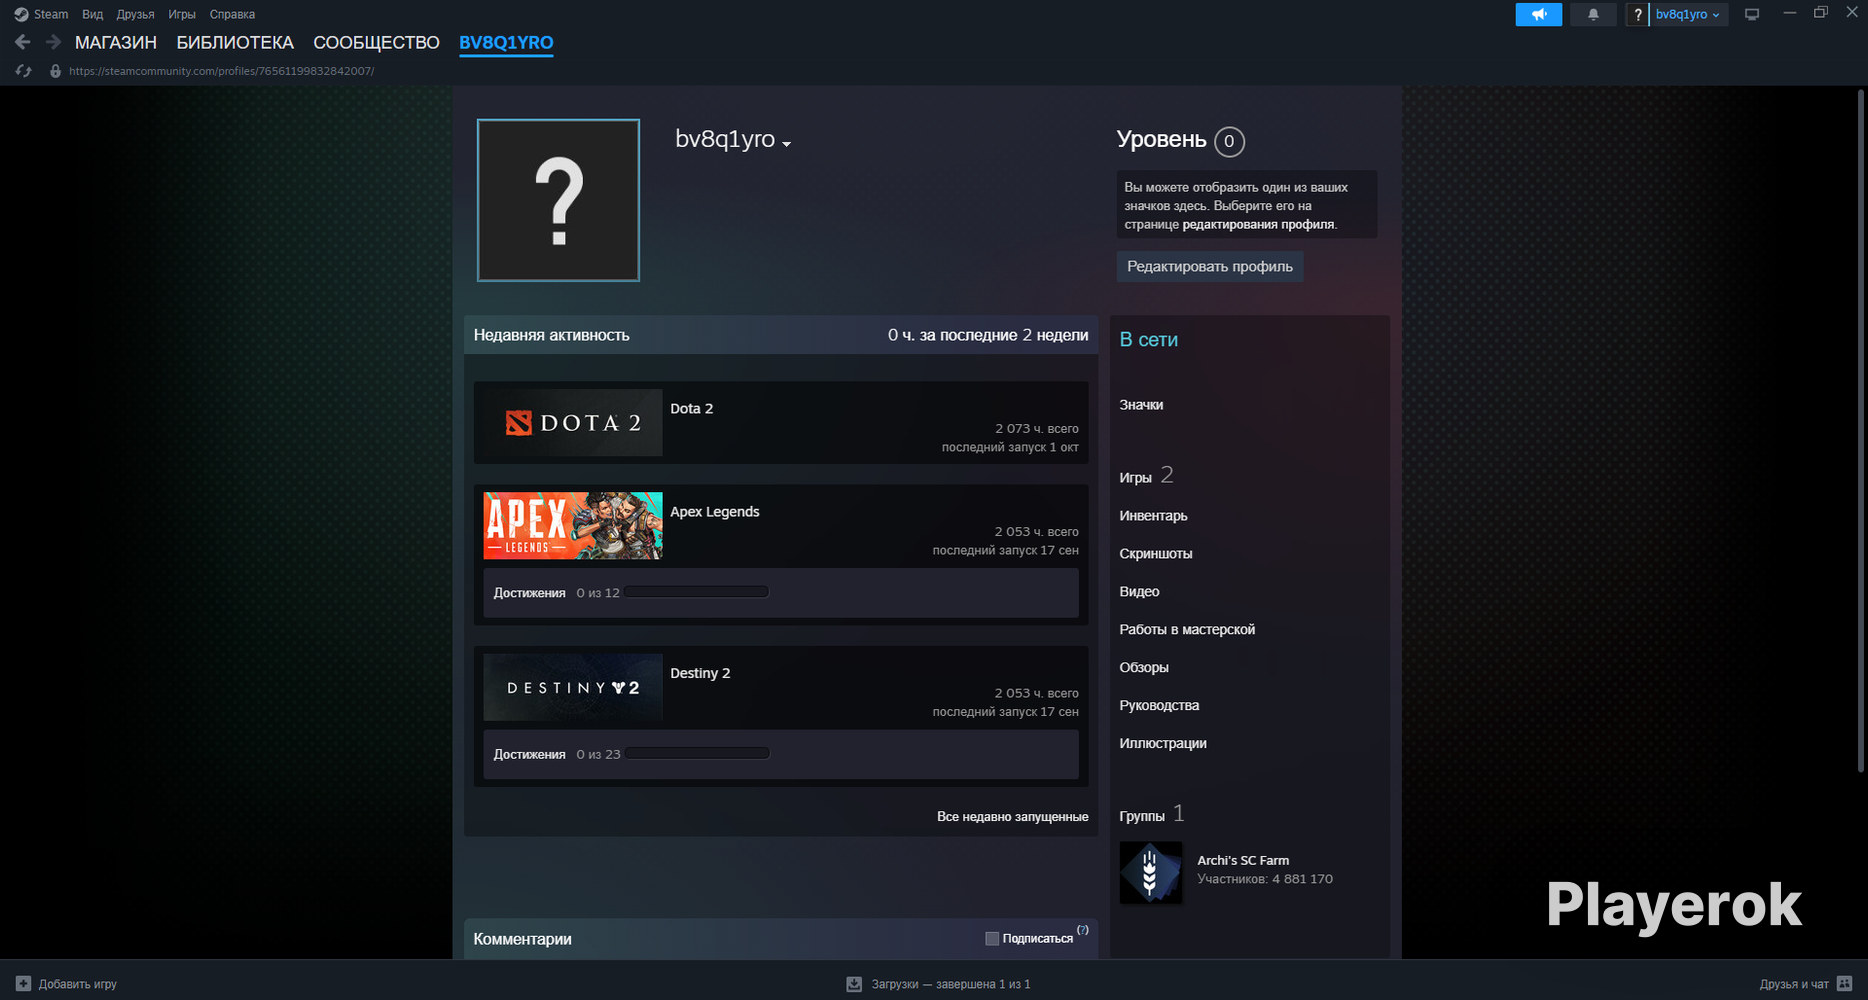
Task: Open the Обзоры link
Action: click(1144, 668)
